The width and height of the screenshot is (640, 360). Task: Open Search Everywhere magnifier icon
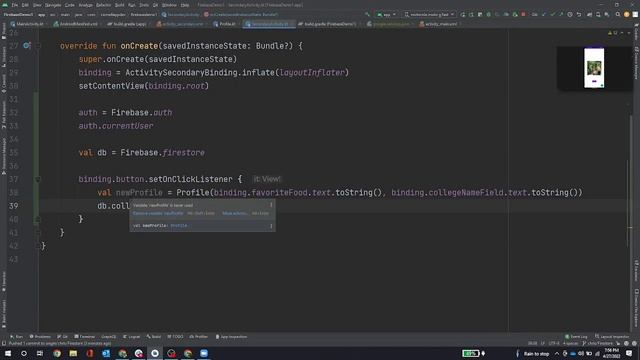[618, 14]
